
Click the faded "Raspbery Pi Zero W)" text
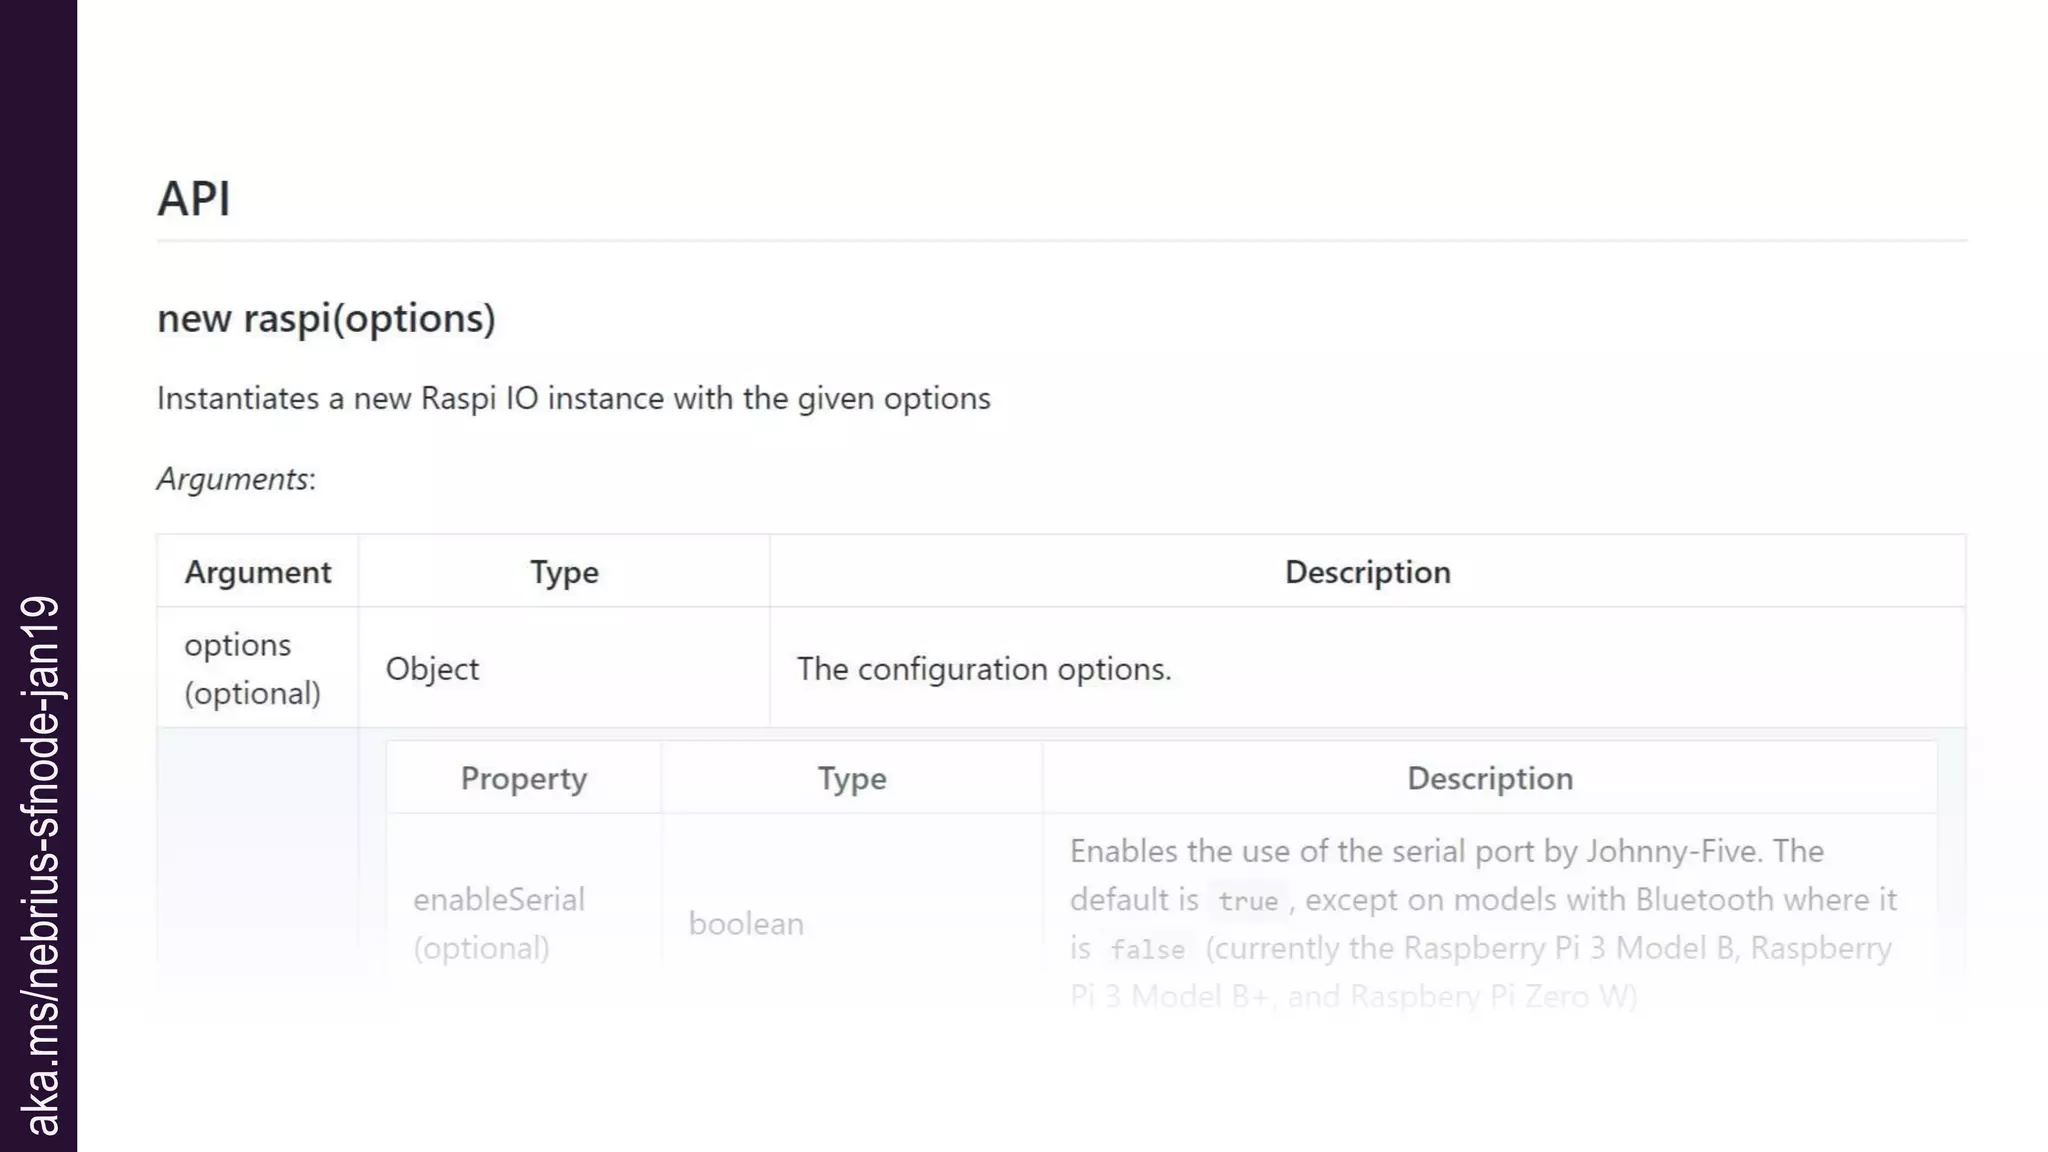[1493, 996]
